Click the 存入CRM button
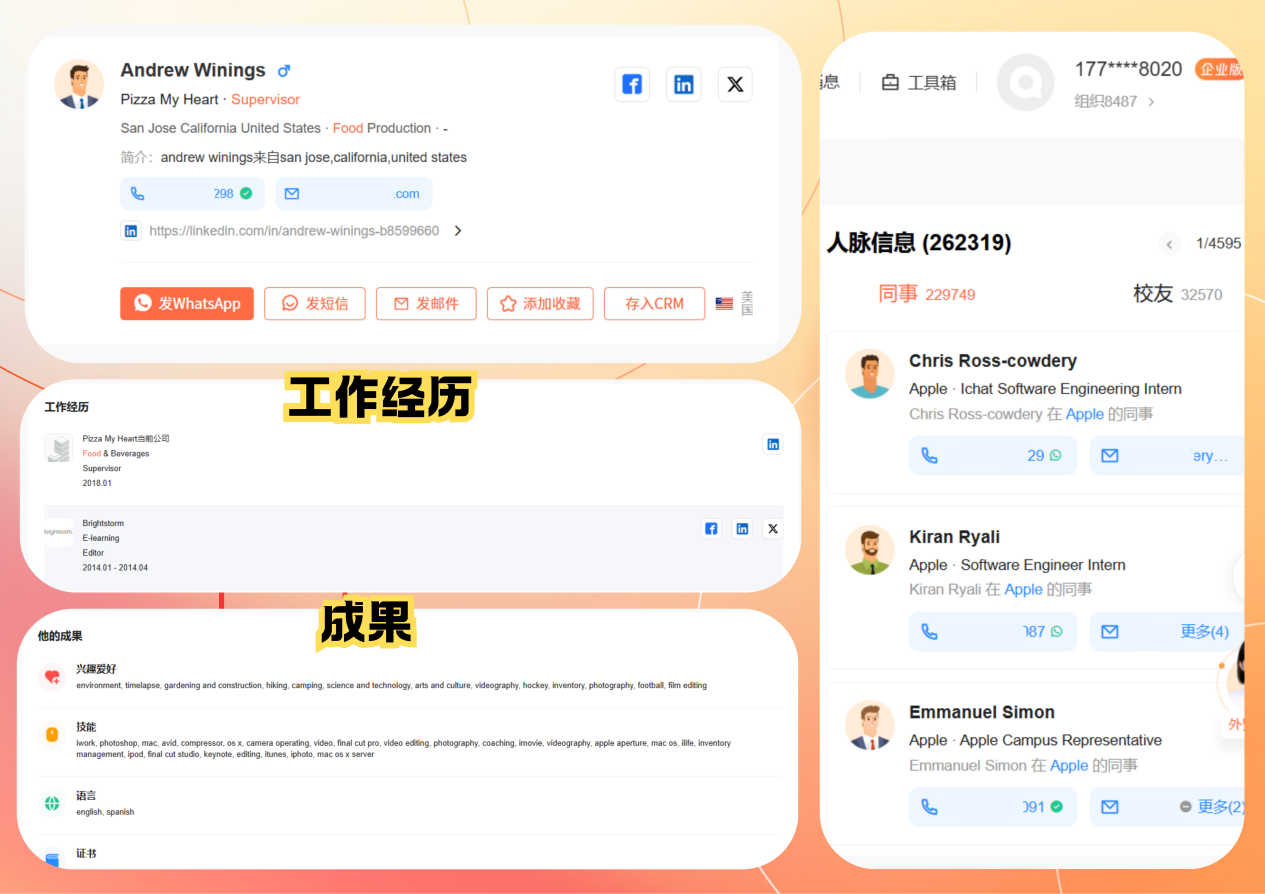Viewport: 1265px width, 894px height. pos(655,304)
